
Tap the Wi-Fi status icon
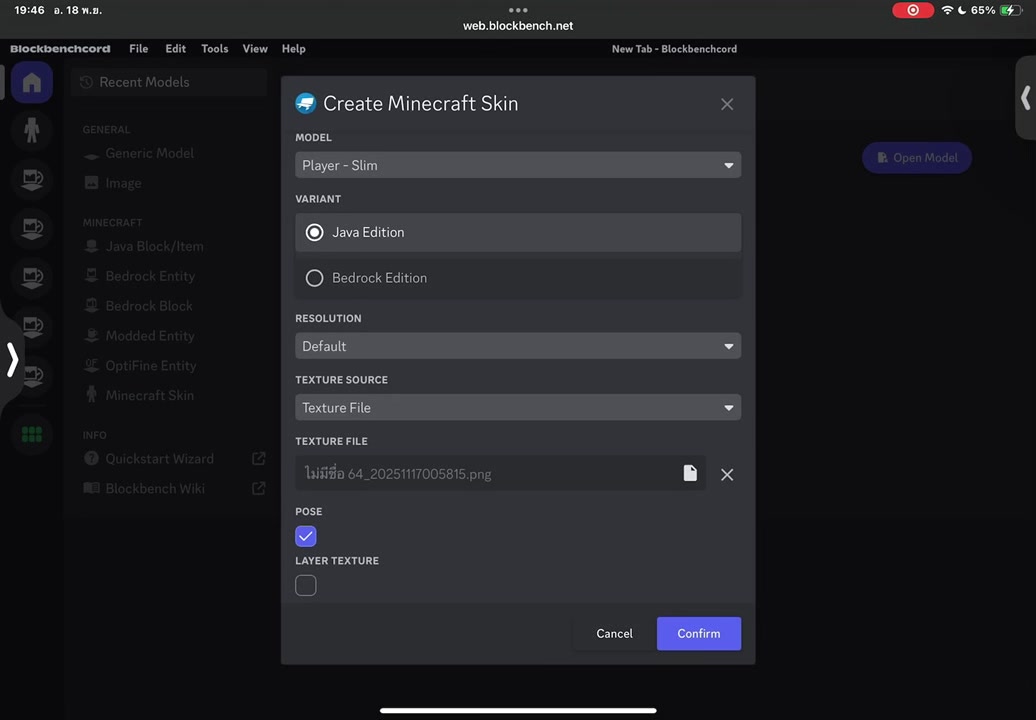[x=947, y=10]
